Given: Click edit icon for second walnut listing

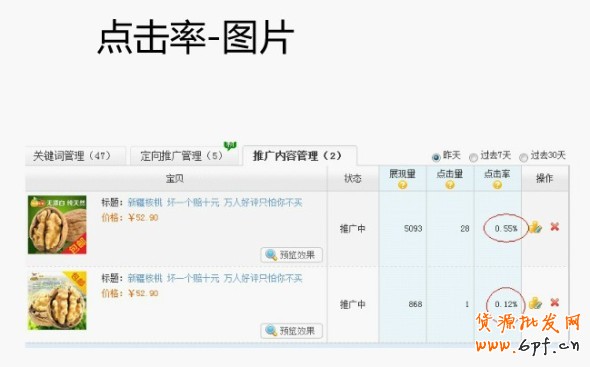Looking at the screenshot, I should [535, 303].
